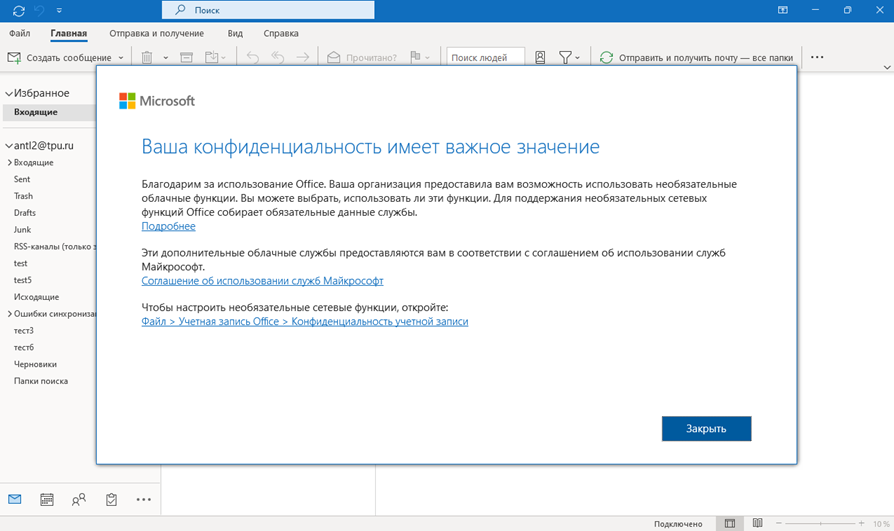Viewport: 894px width, 531px height.
Task: Open the filter email funnel icon
Action: pos(565,57)
